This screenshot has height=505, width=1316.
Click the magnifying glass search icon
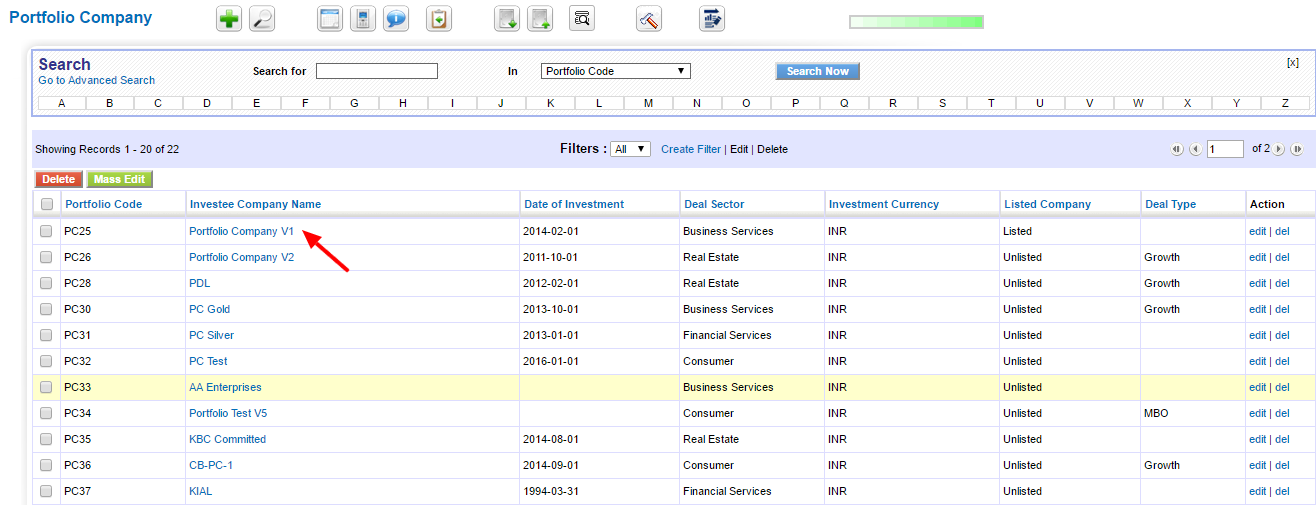tap(262, 19)
